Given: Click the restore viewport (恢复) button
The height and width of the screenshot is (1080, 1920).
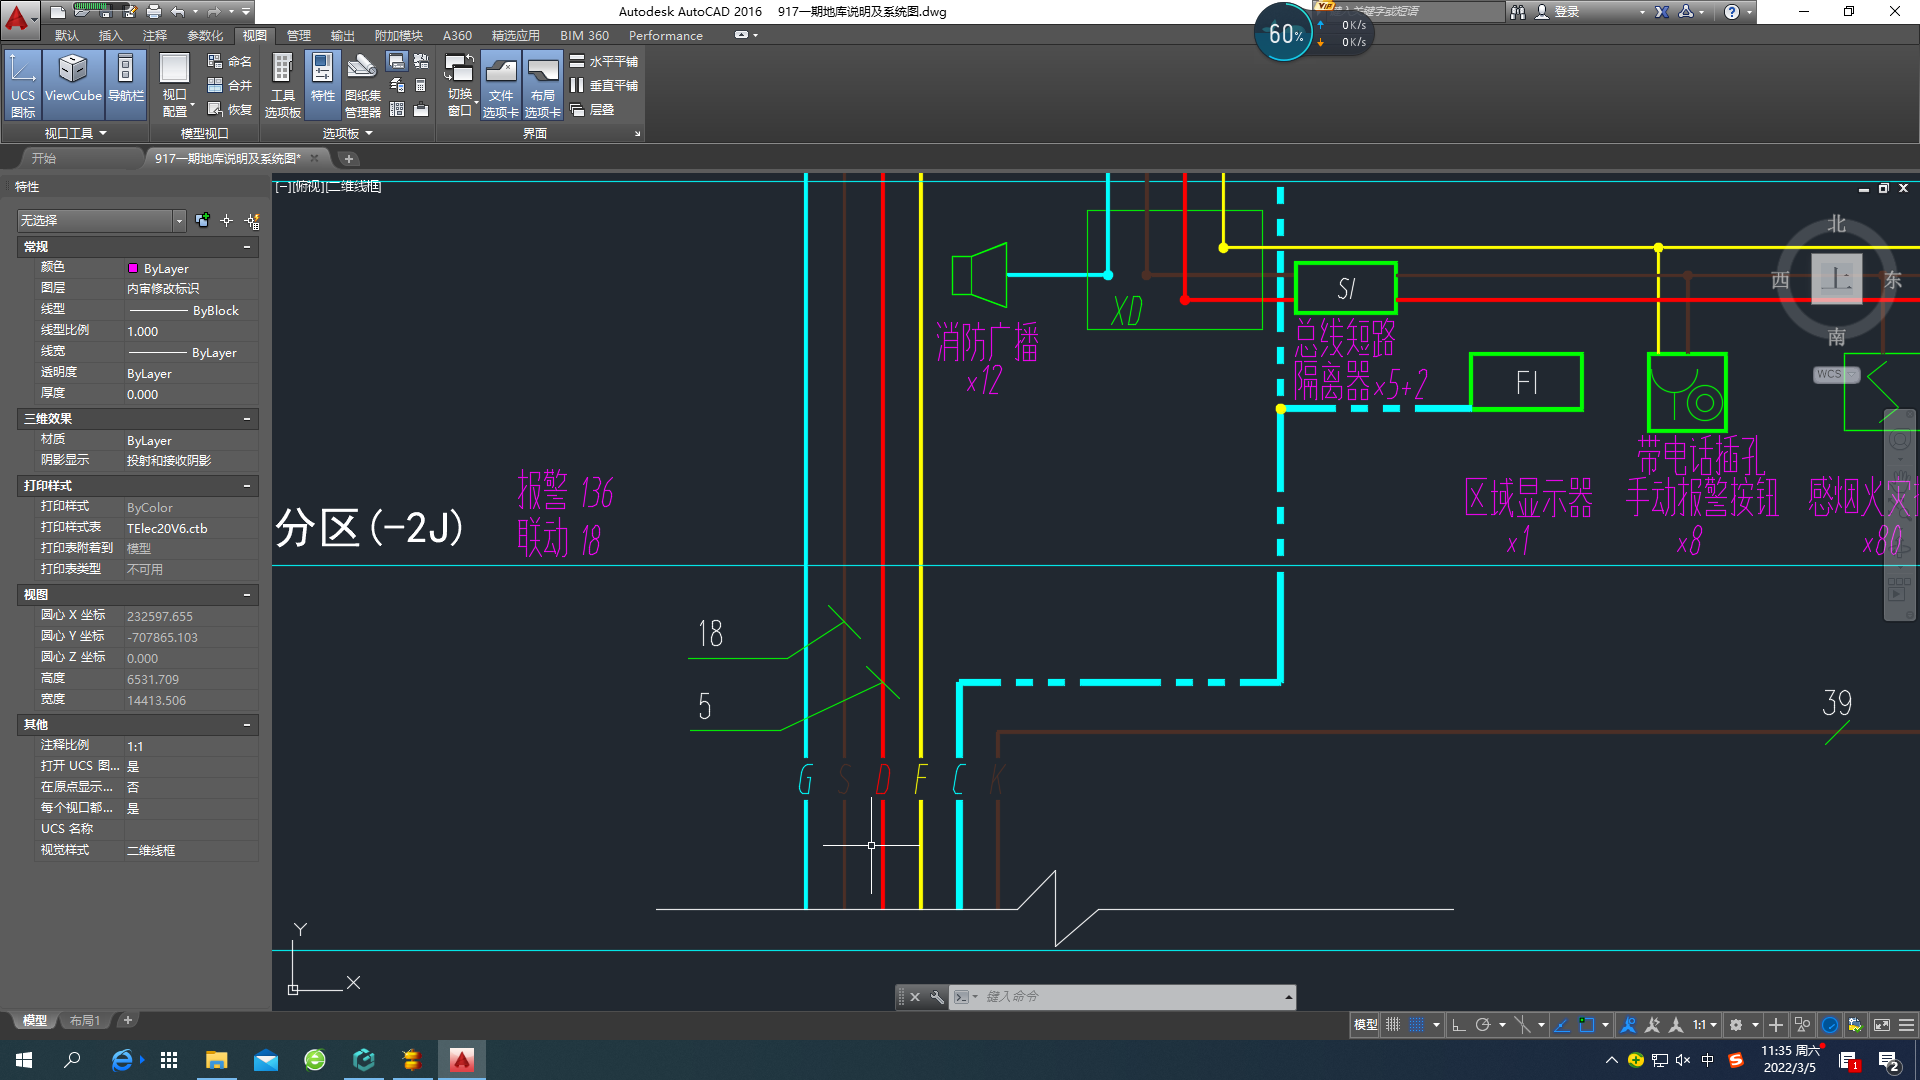Looking at the screenshot, I should click(x=229, y=109).
